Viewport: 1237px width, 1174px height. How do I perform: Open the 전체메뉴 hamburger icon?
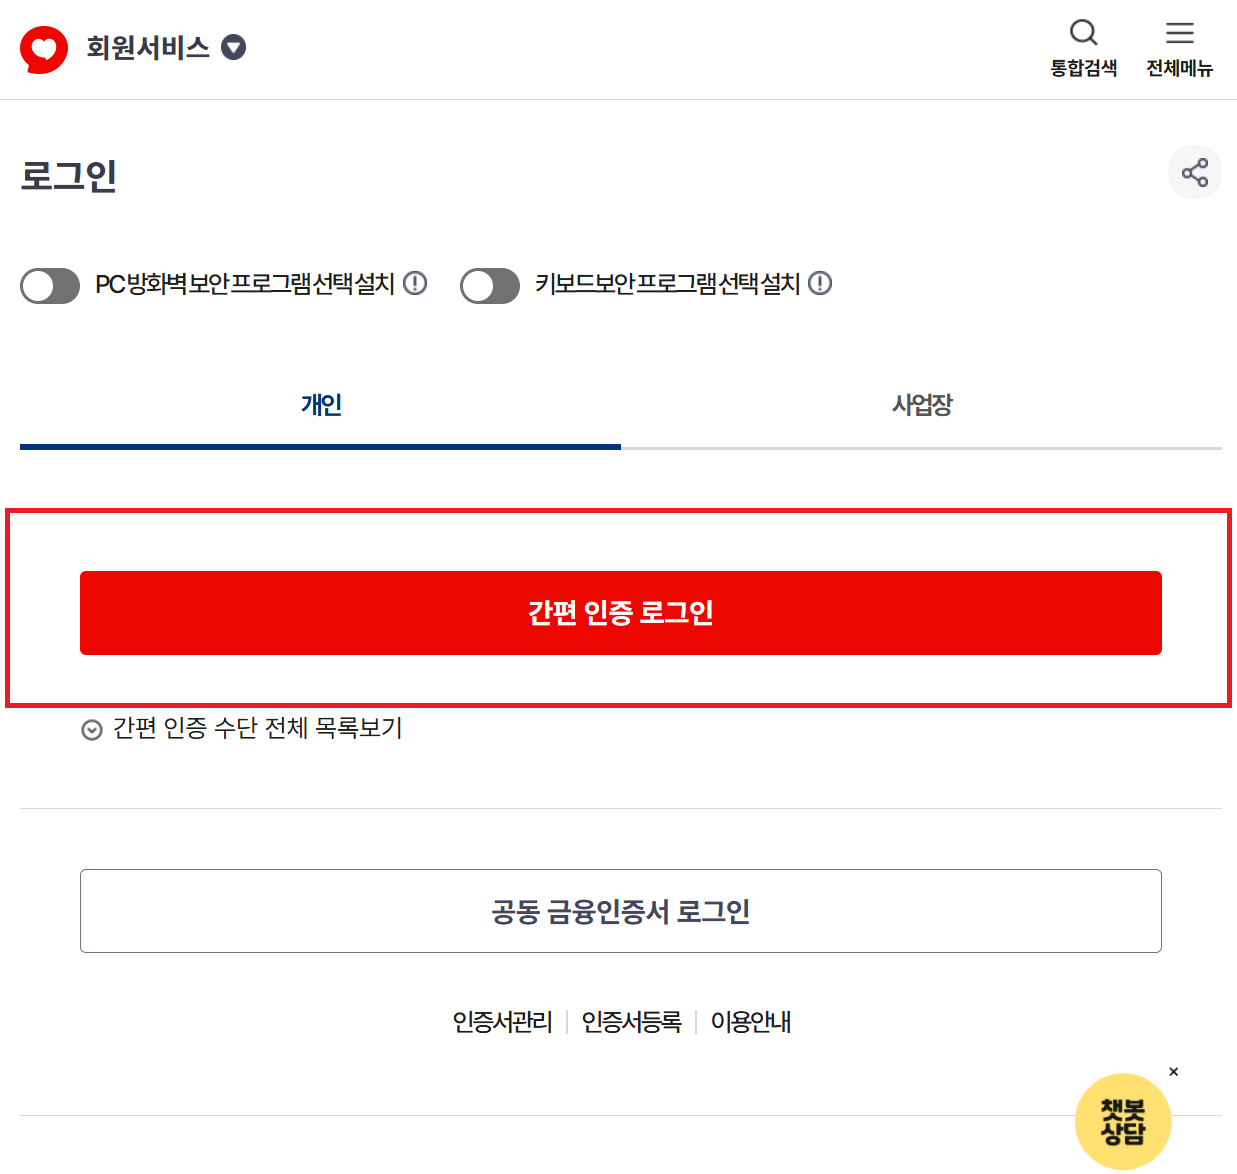click(1179, 33)
